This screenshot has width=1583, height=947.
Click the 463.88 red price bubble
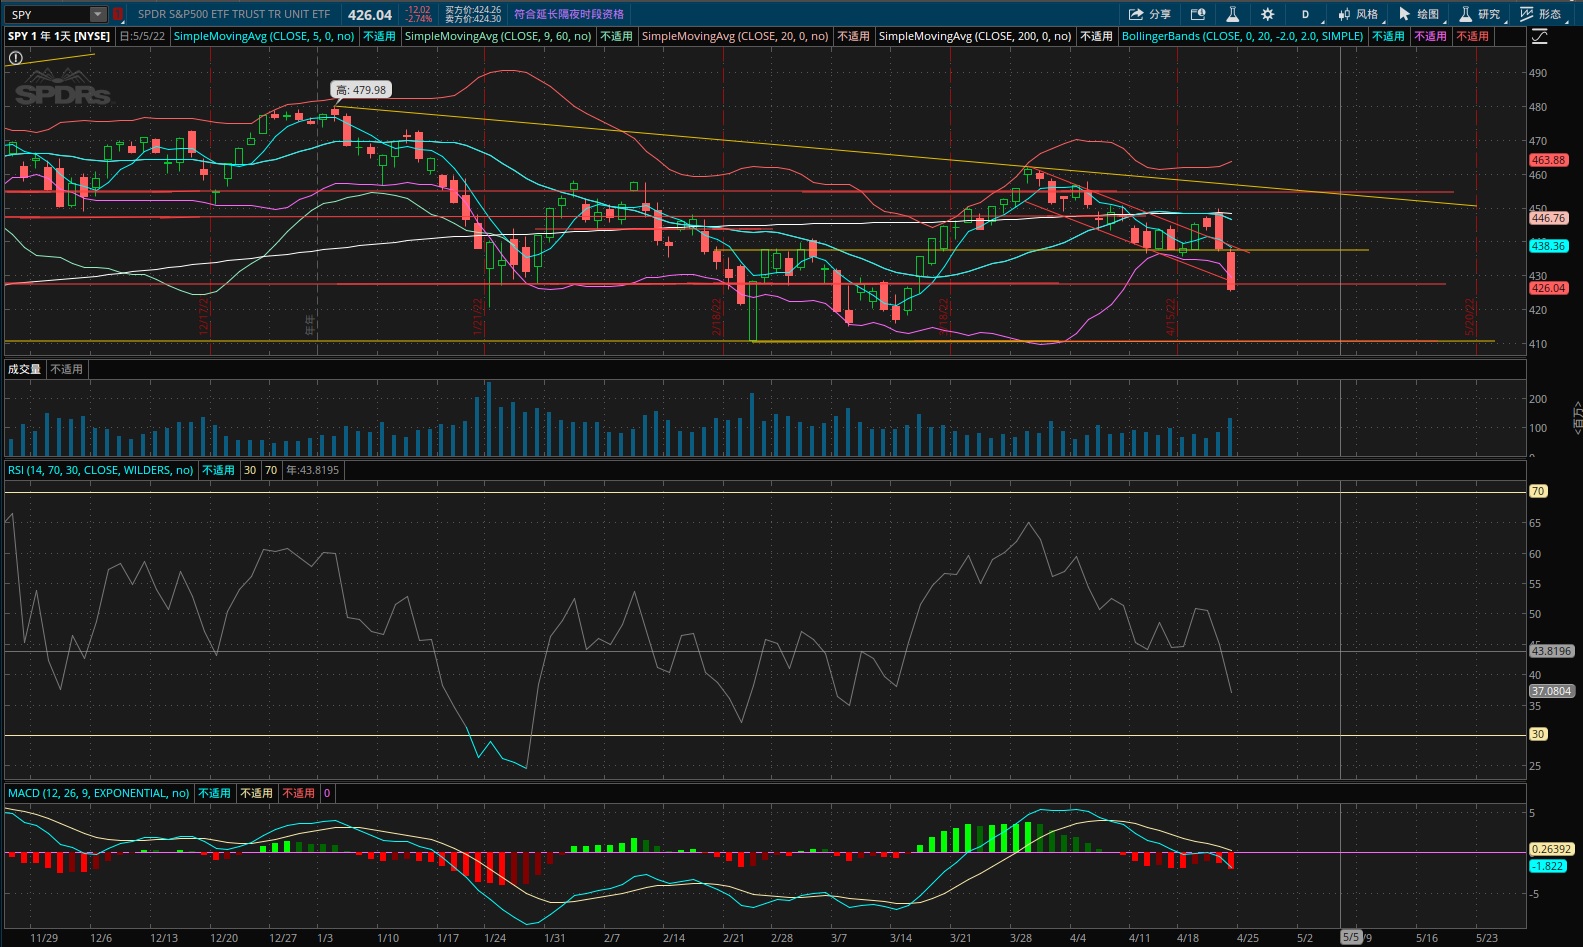pos(1548,160)
